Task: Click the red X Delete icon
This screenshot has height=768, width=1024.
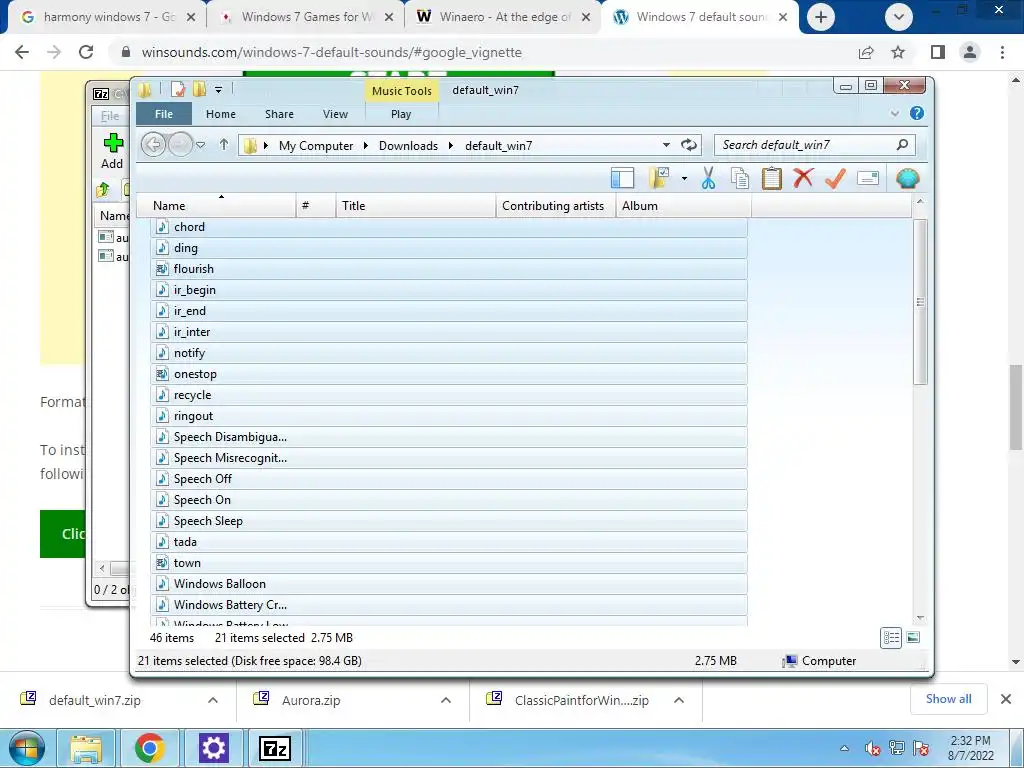Action: (803, 178)
